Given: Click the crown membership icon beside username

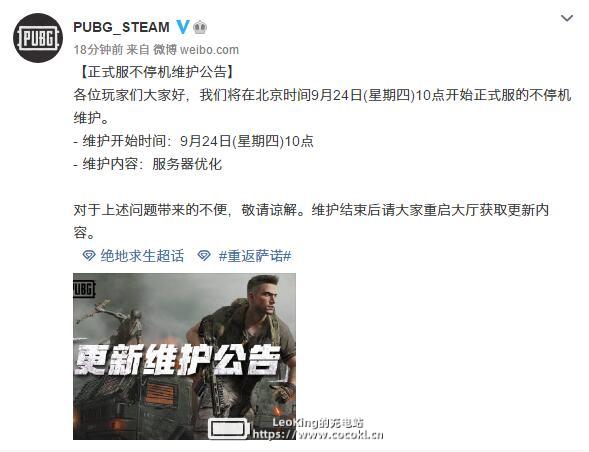Looking at the screenshot, I should pyautogui.click(x=200, y=27).
